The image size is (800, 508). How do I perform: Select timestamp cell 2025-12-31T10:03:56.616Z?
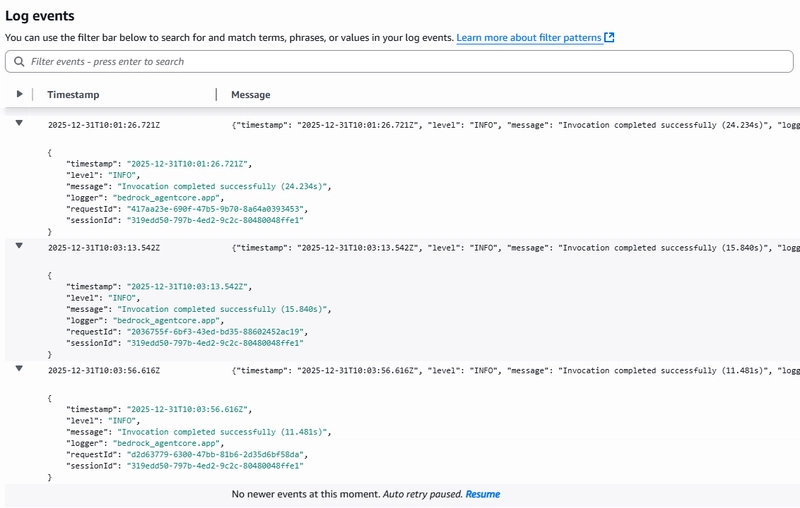pos(104,370)
